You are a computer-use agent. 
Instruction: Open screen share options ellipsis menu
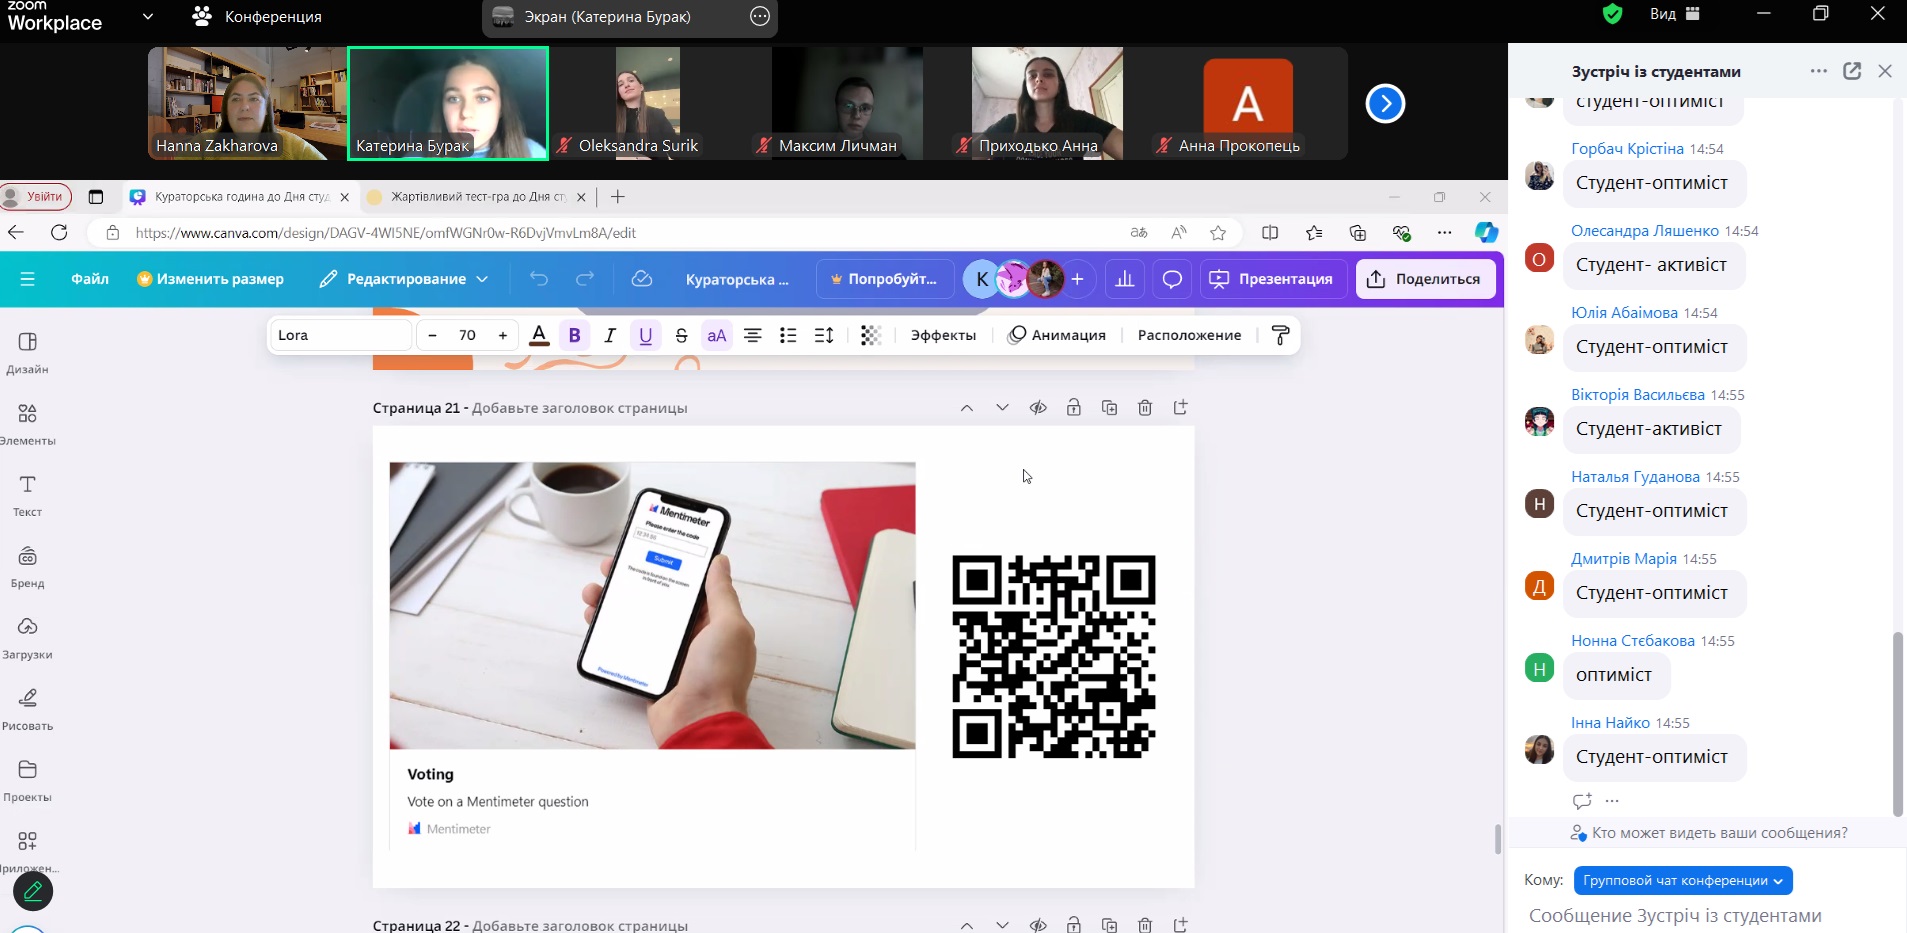point(760,17)
